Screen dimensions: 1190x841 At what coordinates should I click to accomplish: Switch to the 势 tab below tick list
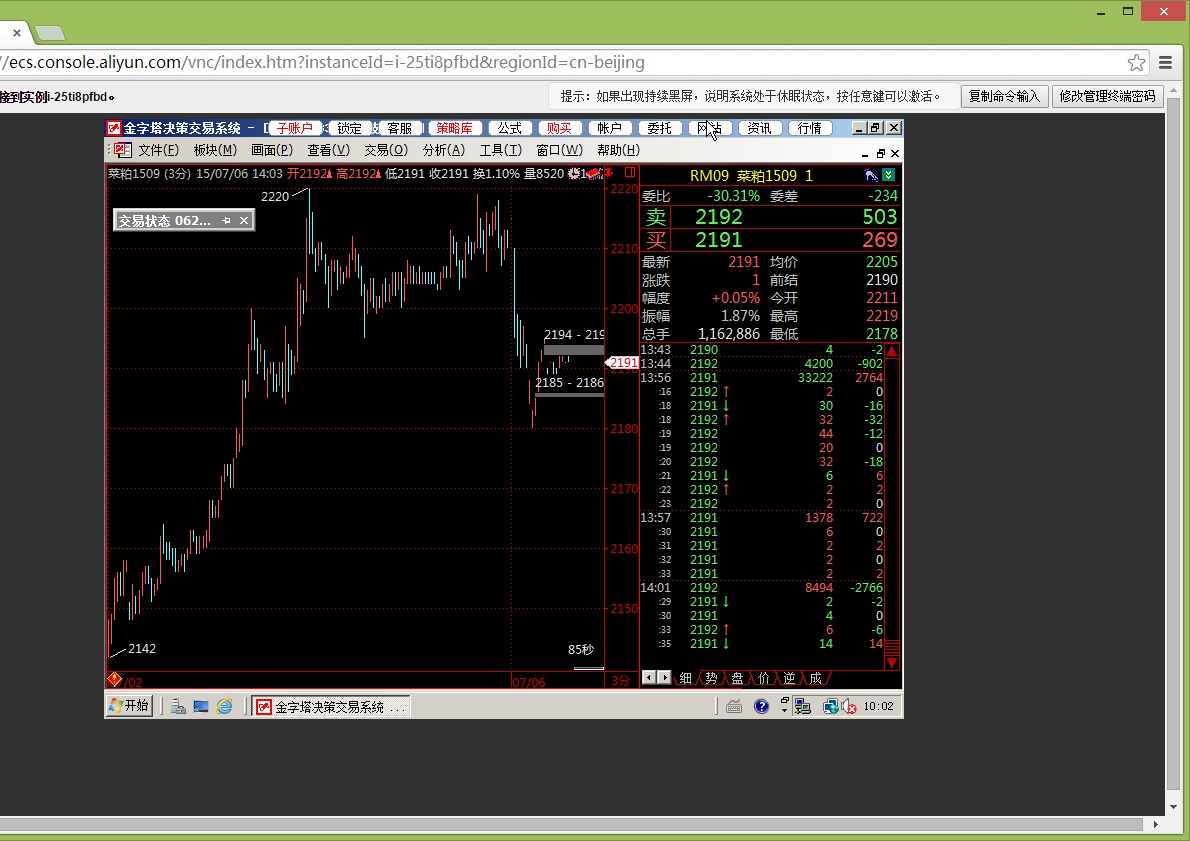coord(711,678)
